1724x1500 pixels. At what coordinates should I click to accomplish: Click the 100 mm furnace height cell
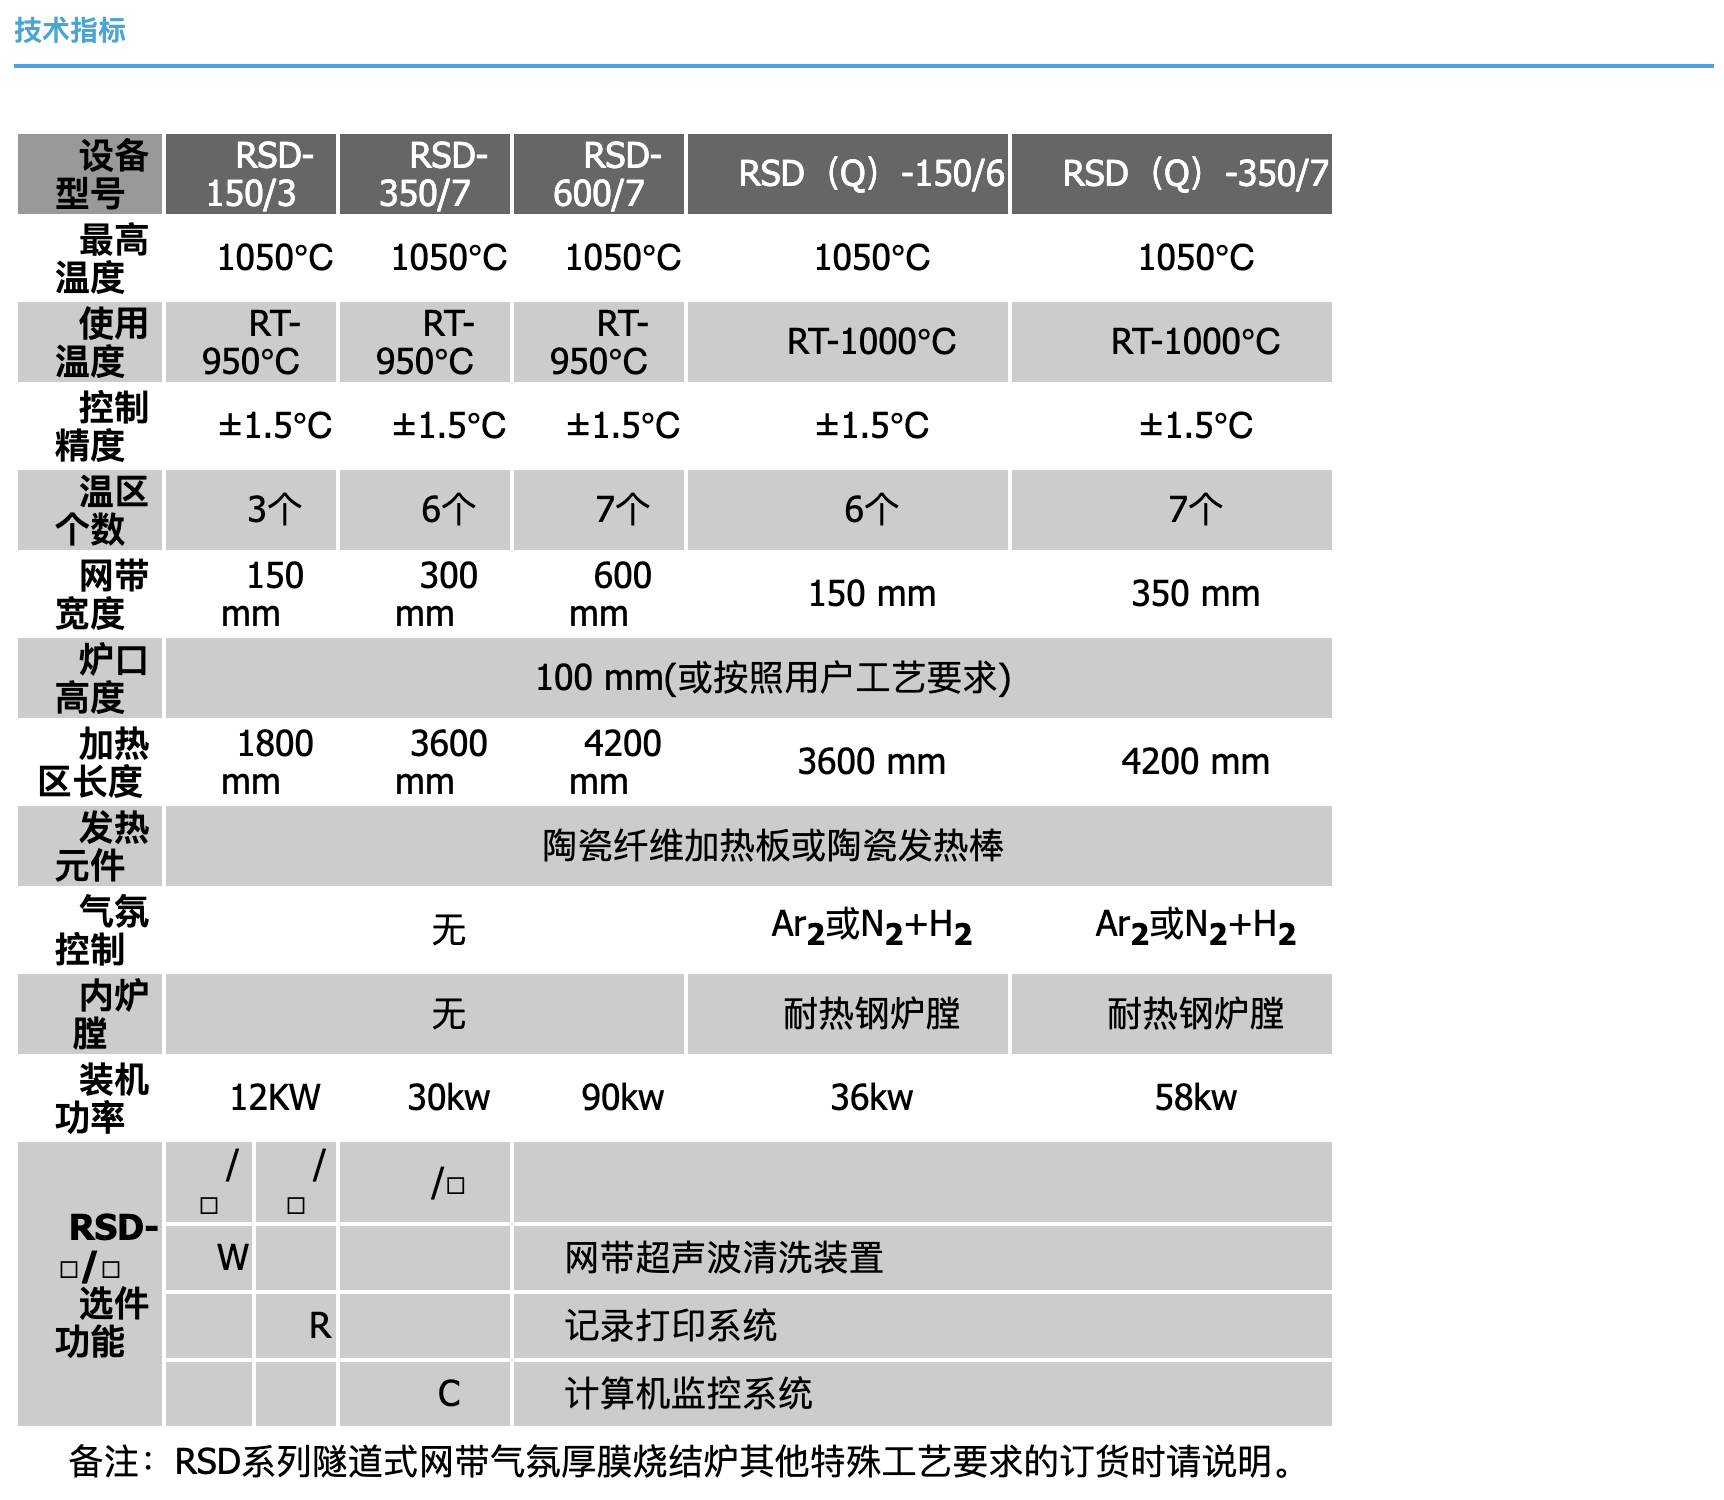click(772, 678)
